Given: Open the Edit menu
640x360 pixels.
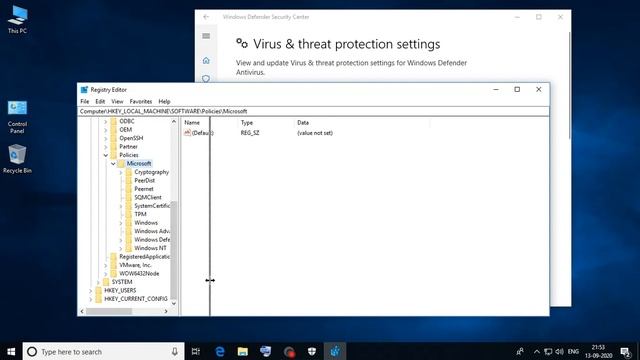Looking at the screenshot, I should [x=100, y=101].
